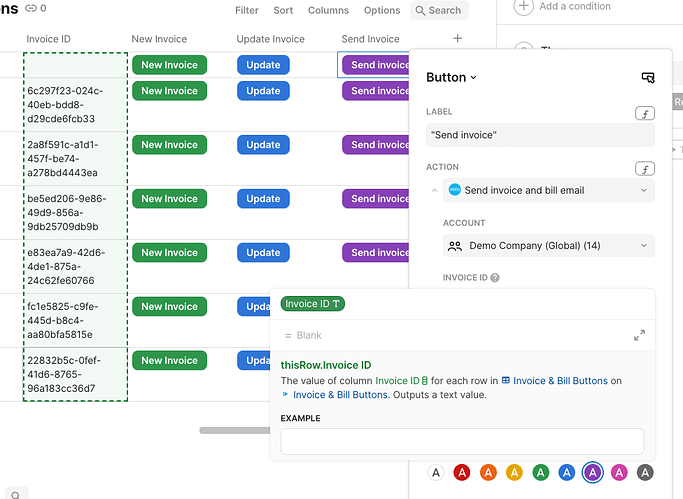Image resolution: width=683 pixels, height=499 pixels.
Task: Select the purple color swatch
Action: [592, 472]
